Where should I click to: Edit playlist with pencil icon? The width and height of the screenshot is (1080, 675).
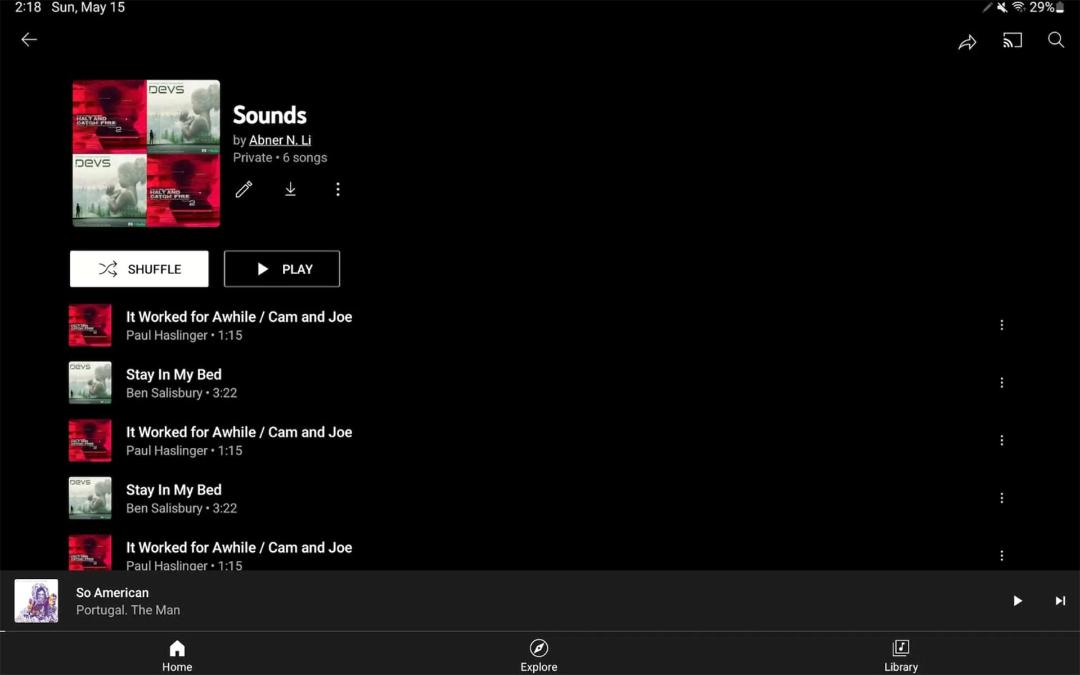tap(244, 189)
